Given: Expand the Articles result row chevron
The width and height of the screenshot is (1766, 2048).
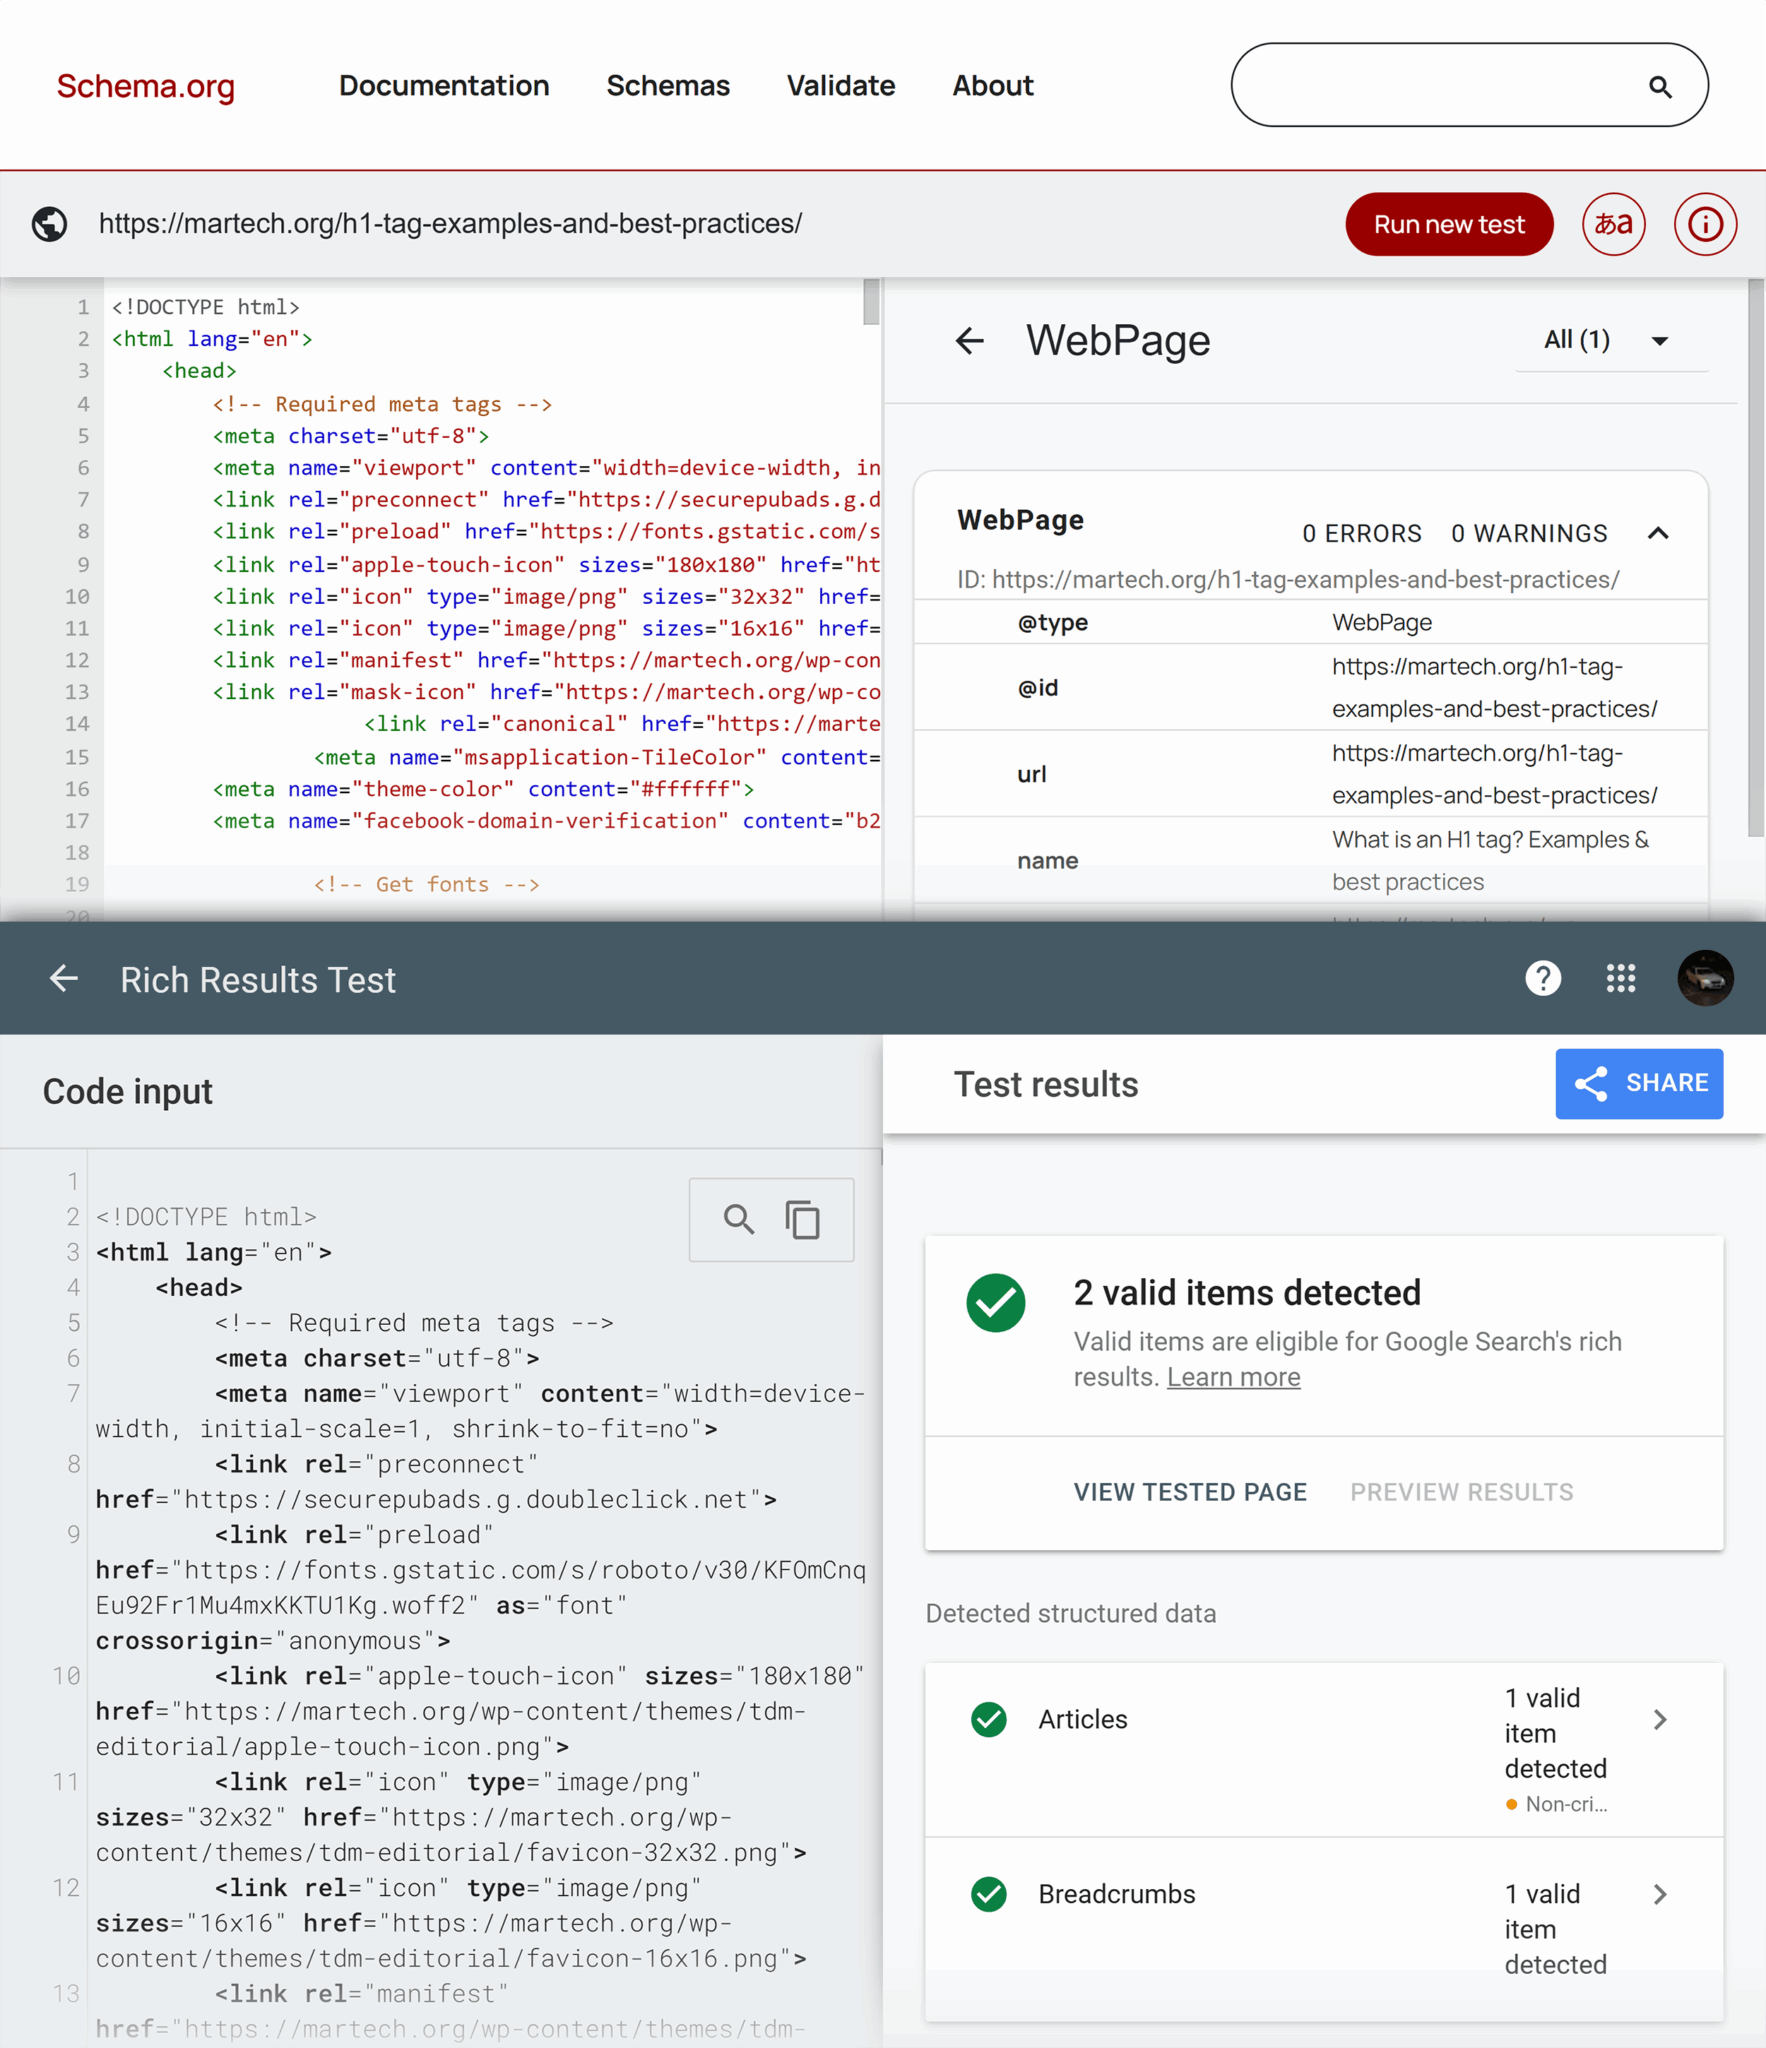Looking at the screenshot, I should (x=1660, y=1719).
